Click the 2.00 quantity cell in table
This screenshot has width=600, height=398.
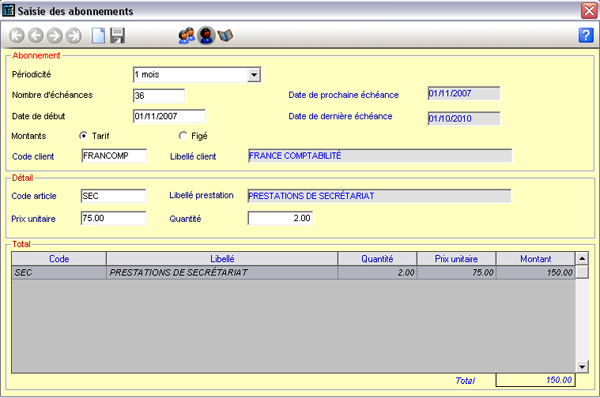(377, 272)
